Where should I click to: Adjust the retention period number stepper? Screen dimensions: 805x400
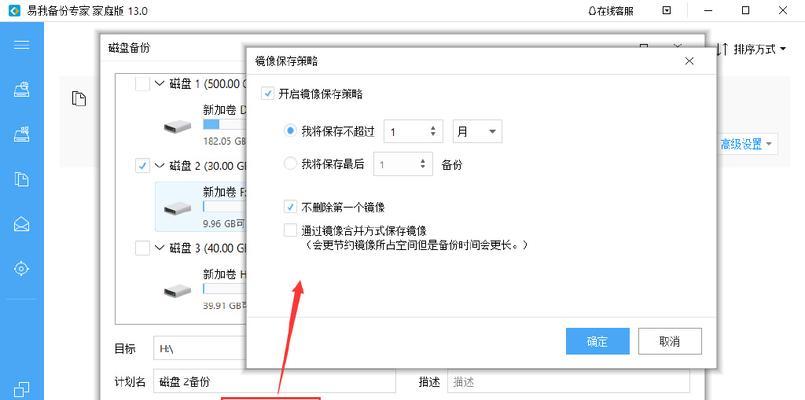click(x=433, y=131)
